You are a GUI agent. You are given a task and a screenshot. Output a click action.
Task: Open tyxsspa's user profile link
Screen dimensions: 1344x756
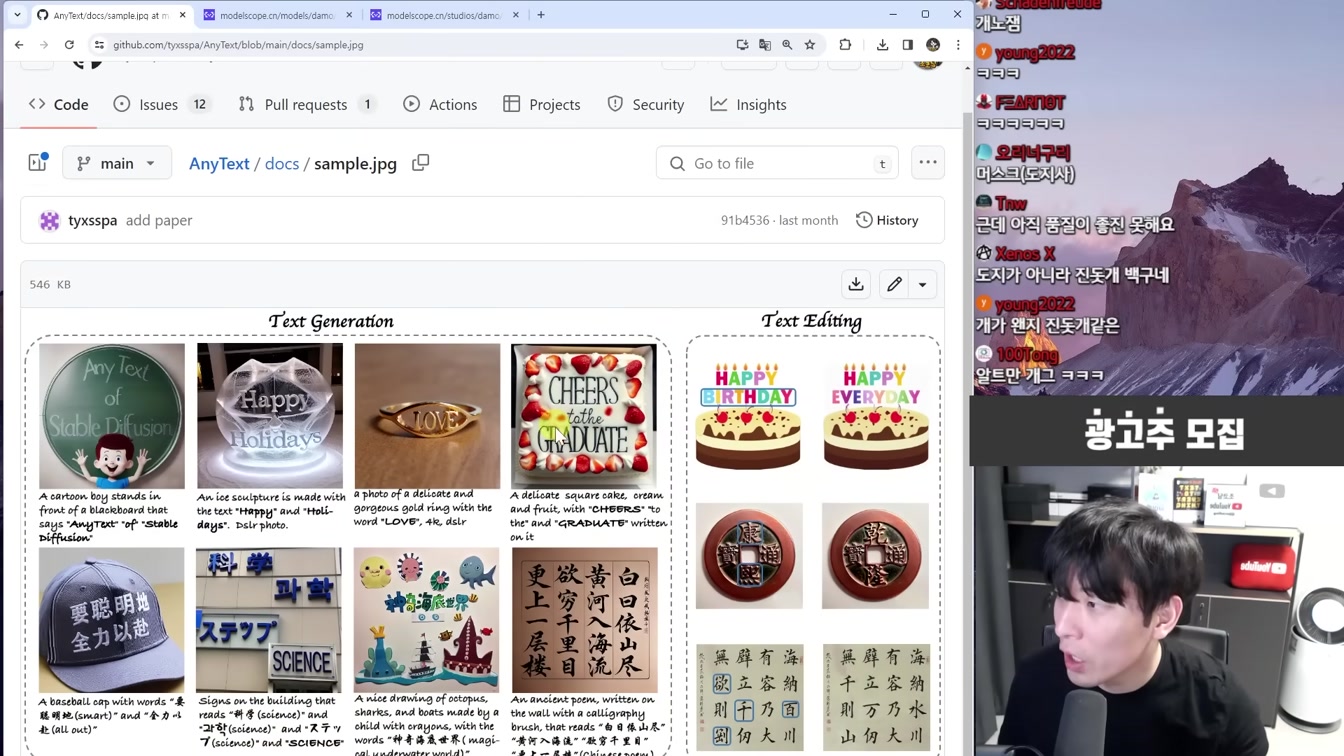93,220
